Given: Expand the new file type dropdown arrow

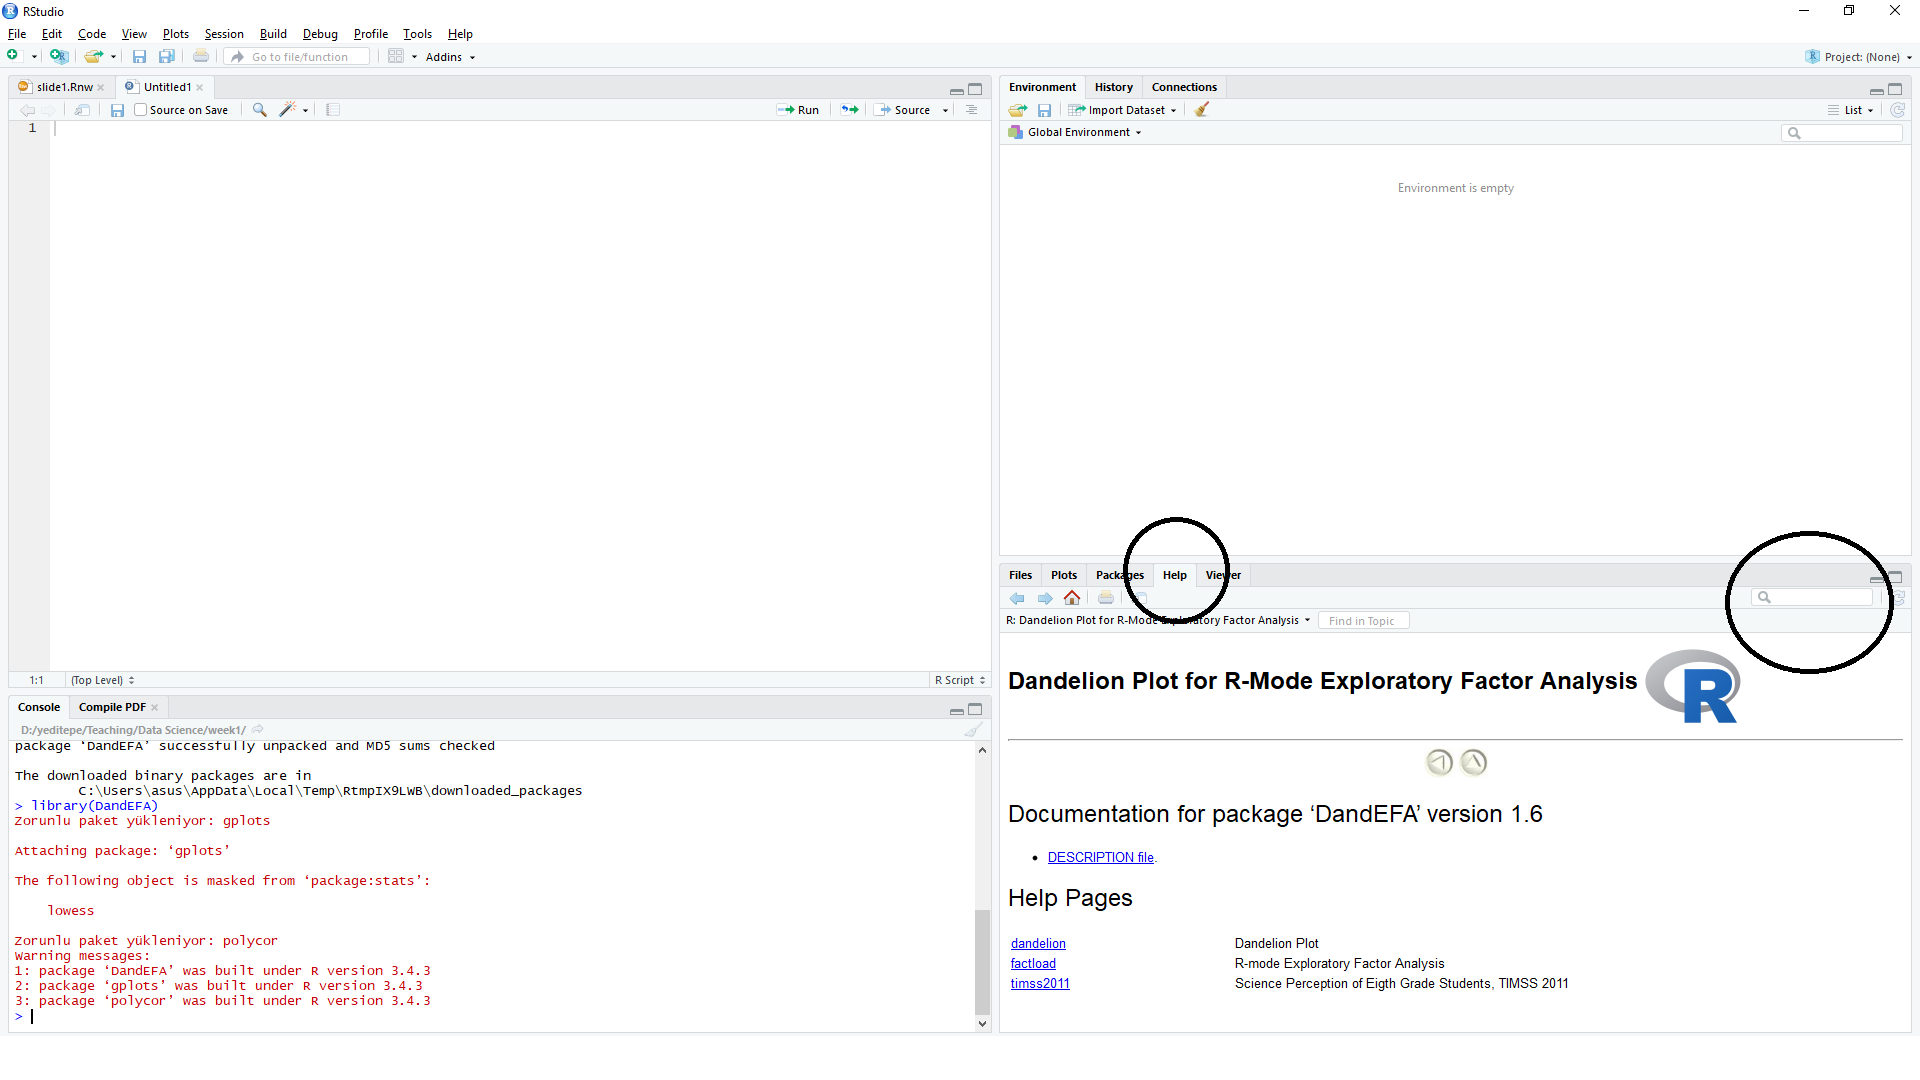Looking at the screenshot, I should point(34,57).
